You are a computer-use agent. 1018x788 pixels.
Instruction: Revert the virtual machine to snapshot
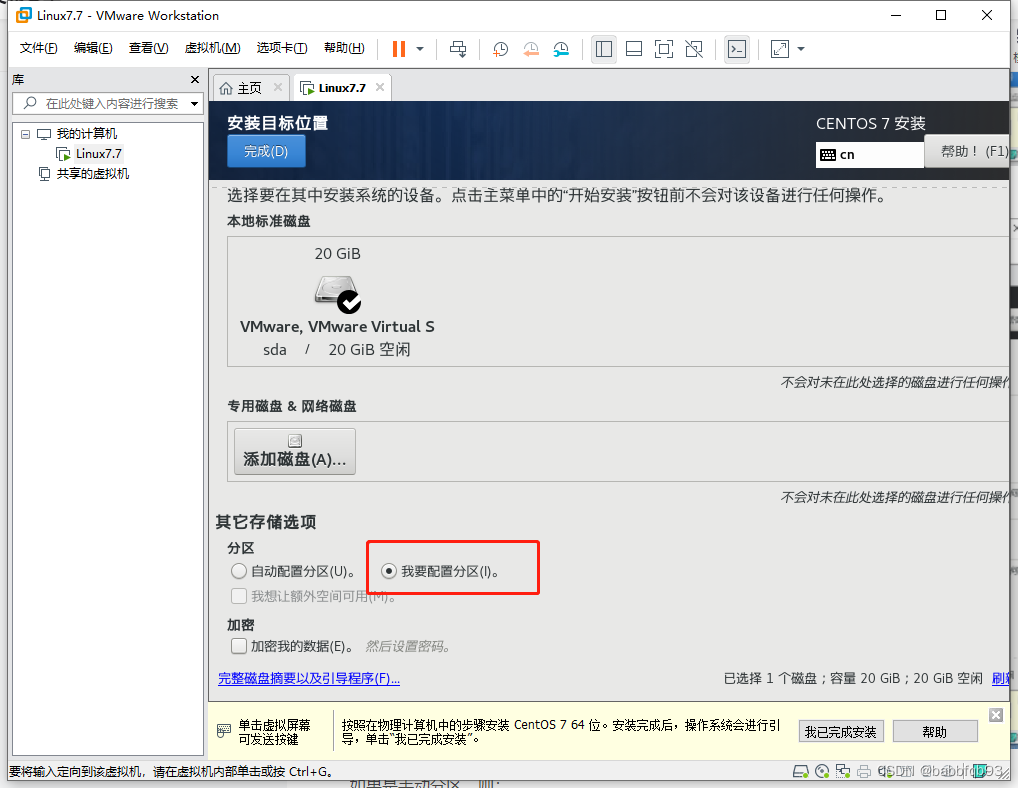[530, 49]
